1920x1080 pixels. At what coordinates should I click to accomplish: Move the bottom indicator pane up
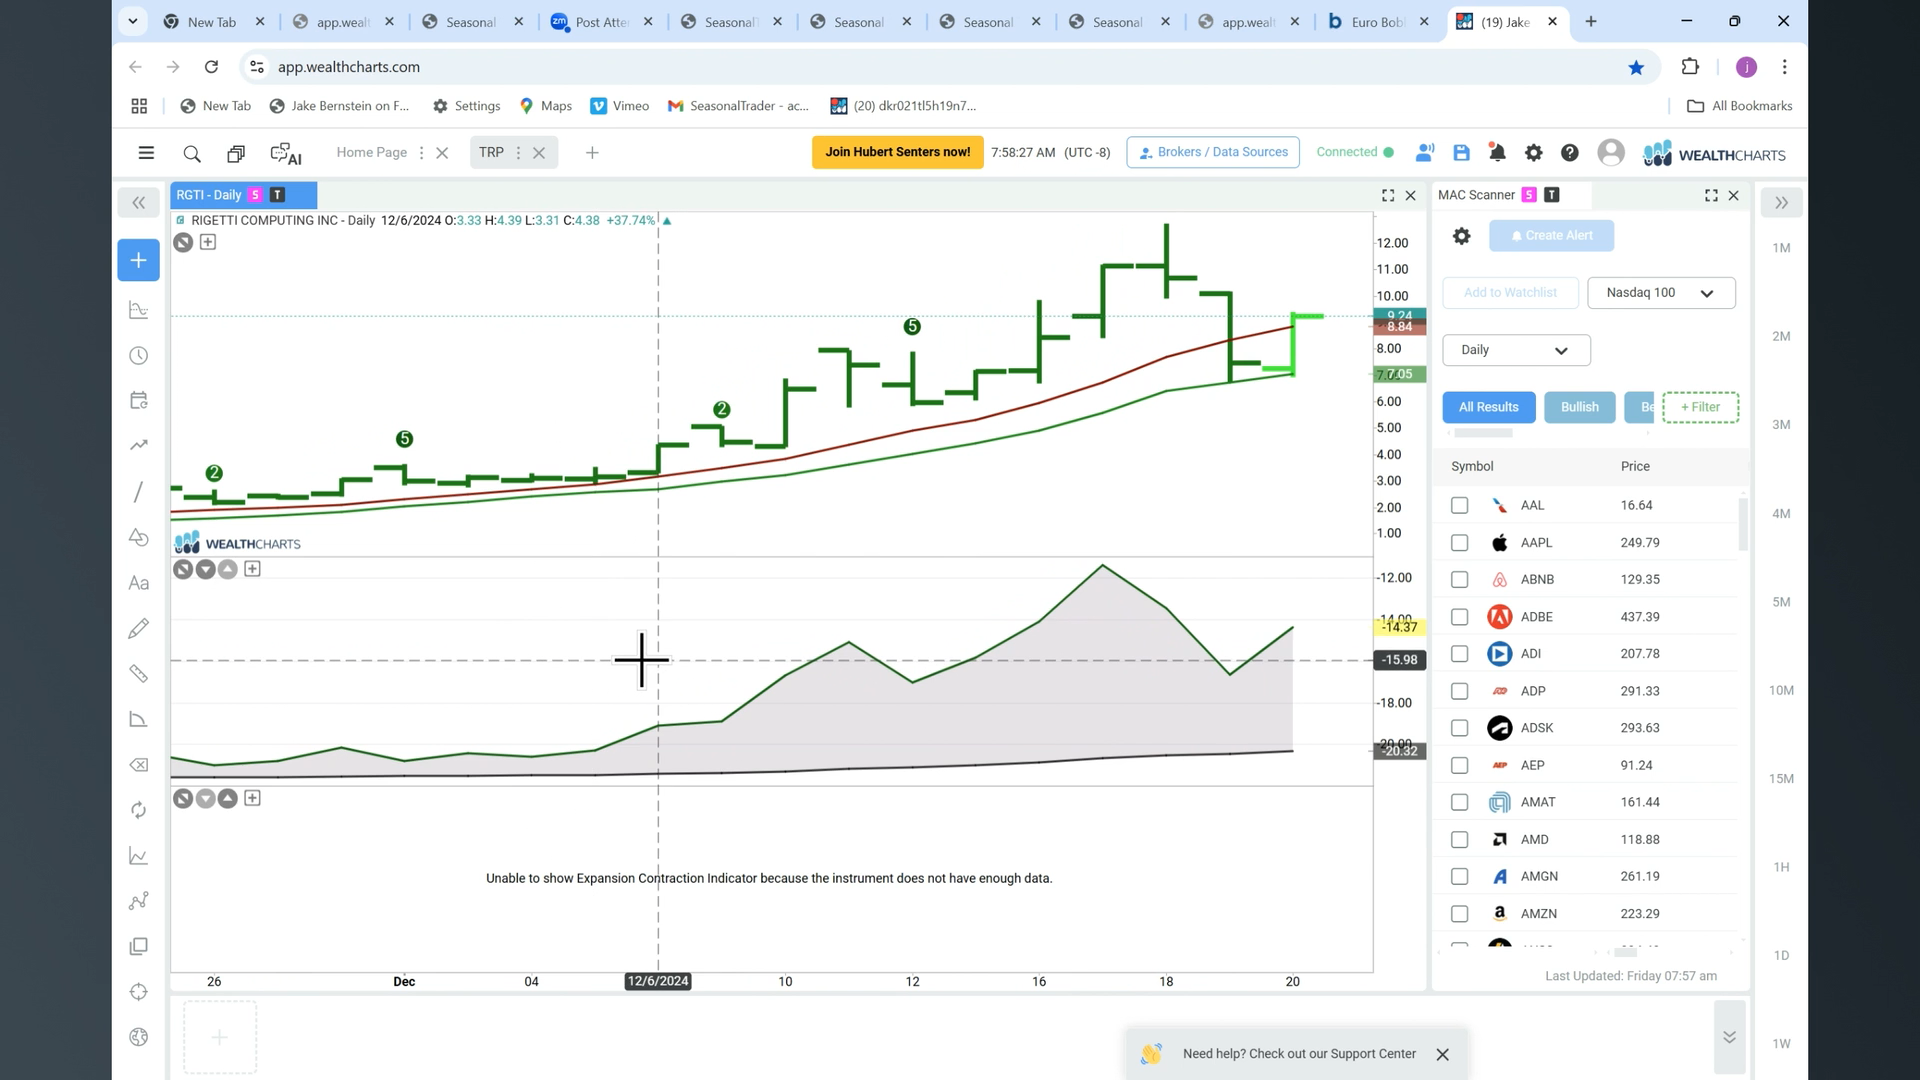[227, 798]
